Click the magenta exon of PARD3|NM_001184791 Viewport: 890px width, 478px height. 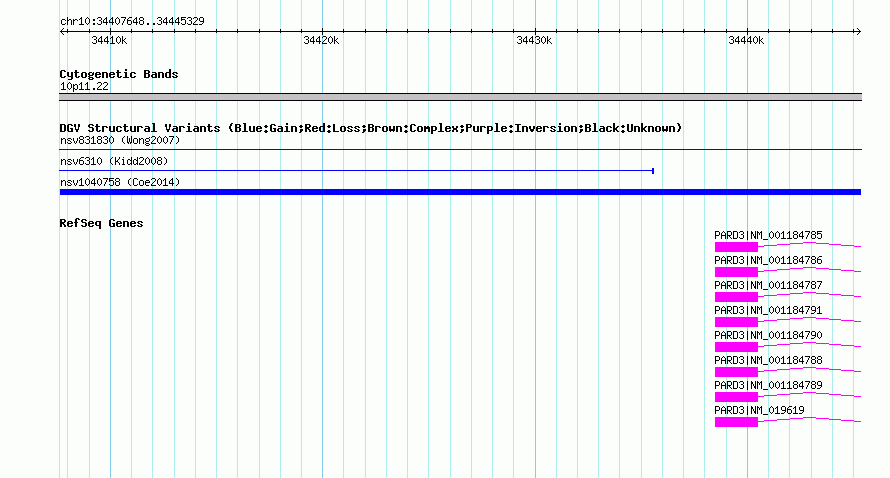click(x=736, y=322)
